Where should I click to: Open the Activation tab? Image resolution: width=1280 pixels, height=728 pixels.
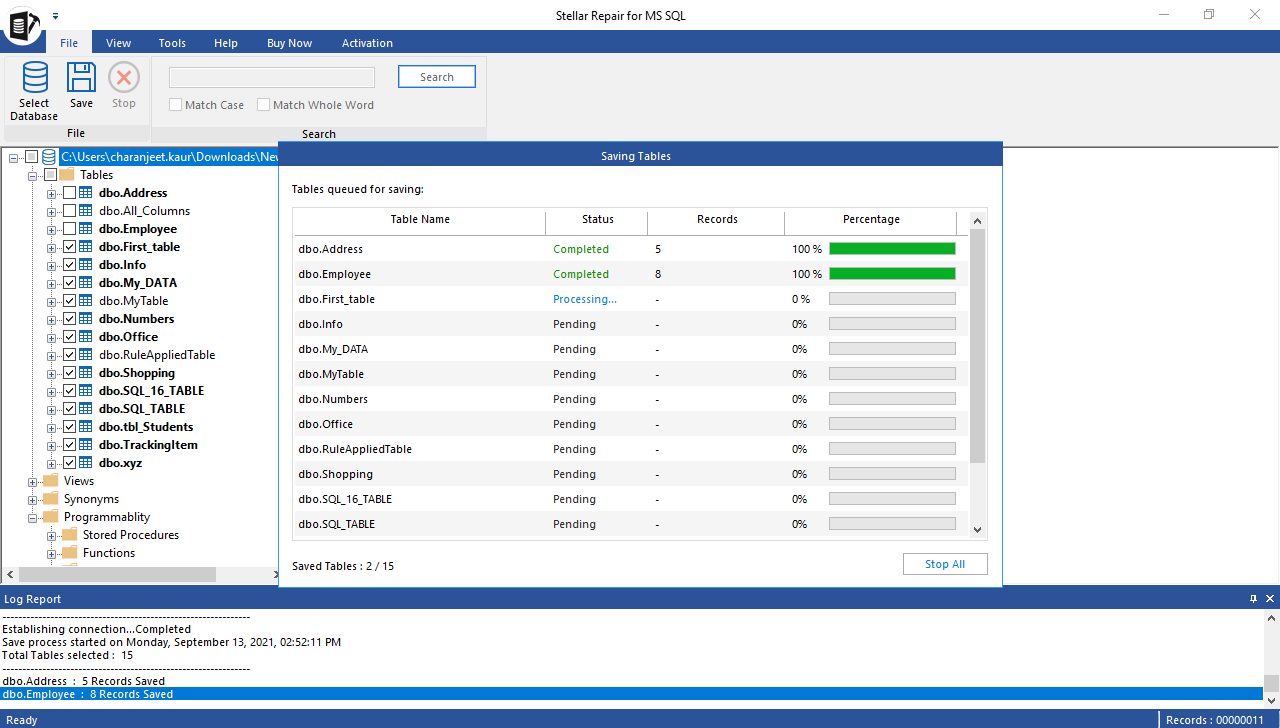pyautogui.click(x=368, y=43)
